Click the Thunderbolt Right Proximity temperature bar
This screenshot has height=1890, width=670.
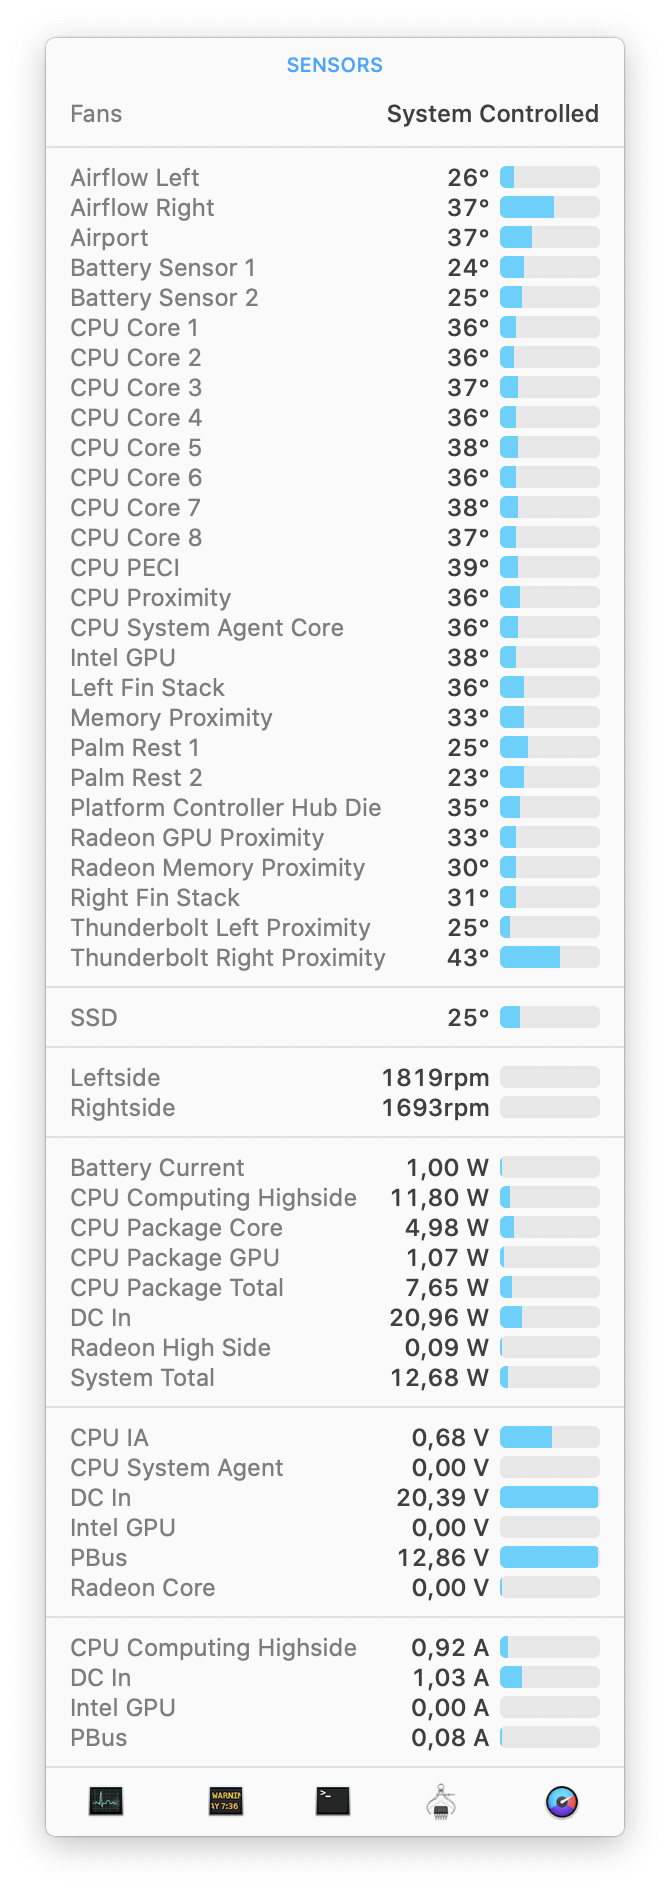pyautogui.click(x=549, y=958)
